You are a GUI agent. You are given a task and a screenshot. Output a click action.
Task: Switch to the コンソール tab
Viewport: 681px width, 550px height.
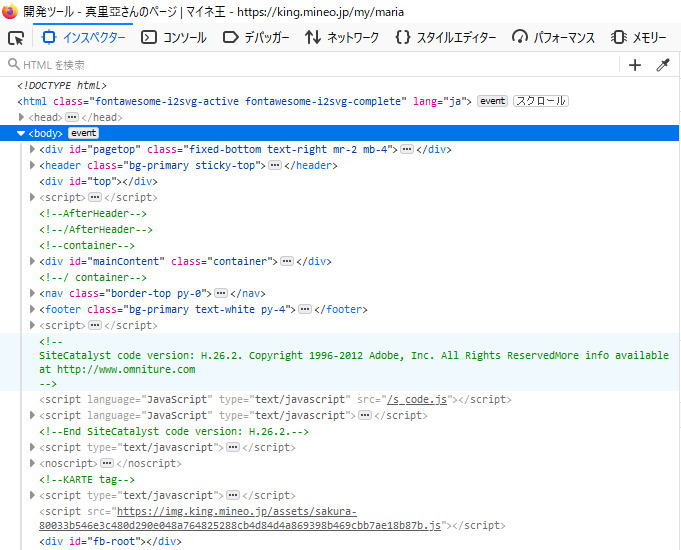[174, 38]
